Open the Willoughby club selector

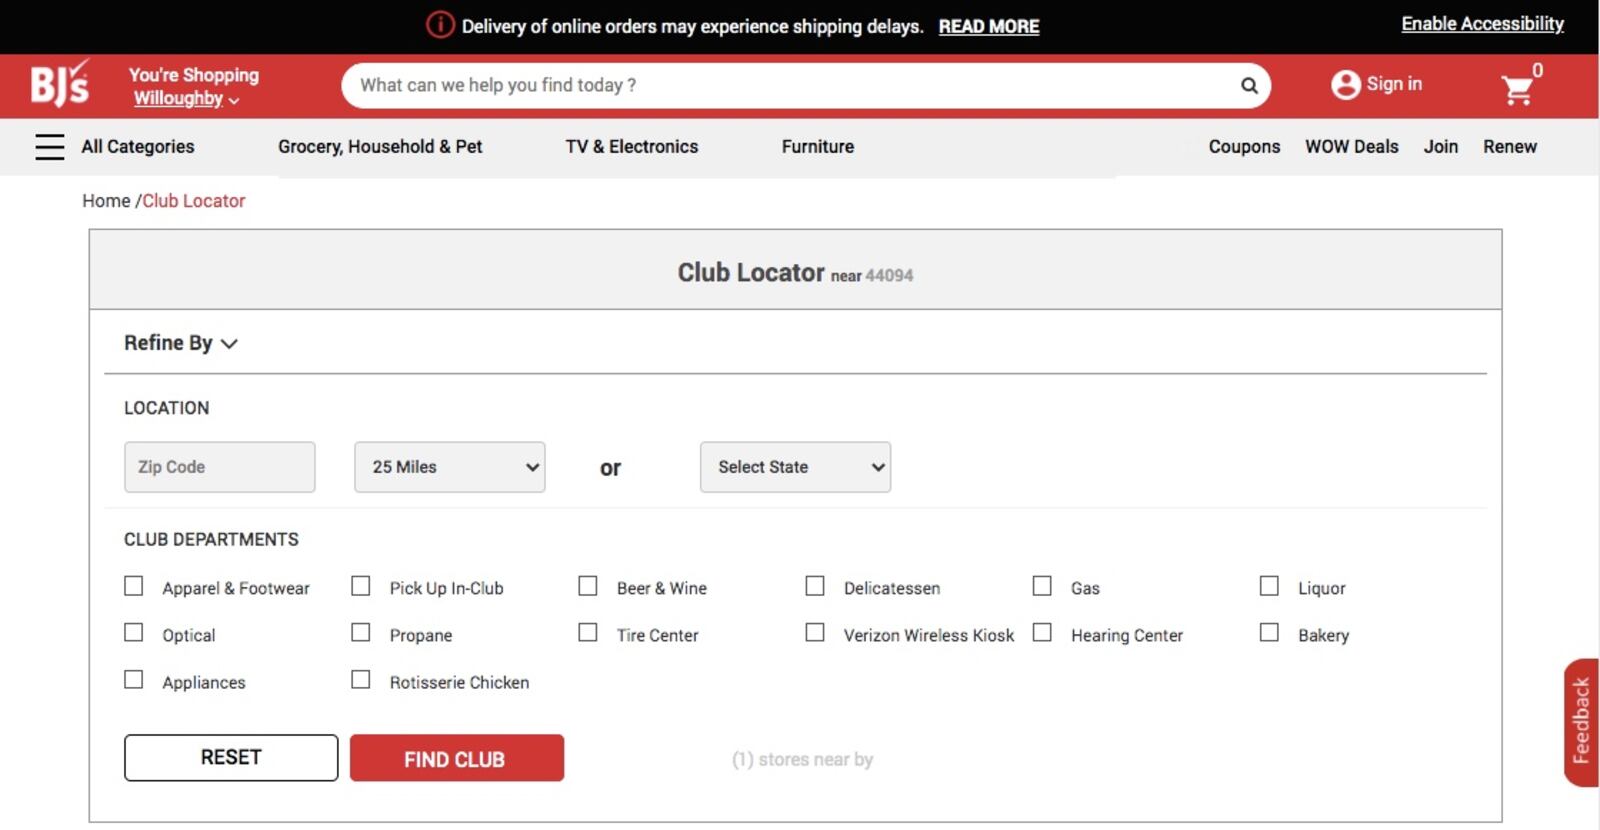186,99
